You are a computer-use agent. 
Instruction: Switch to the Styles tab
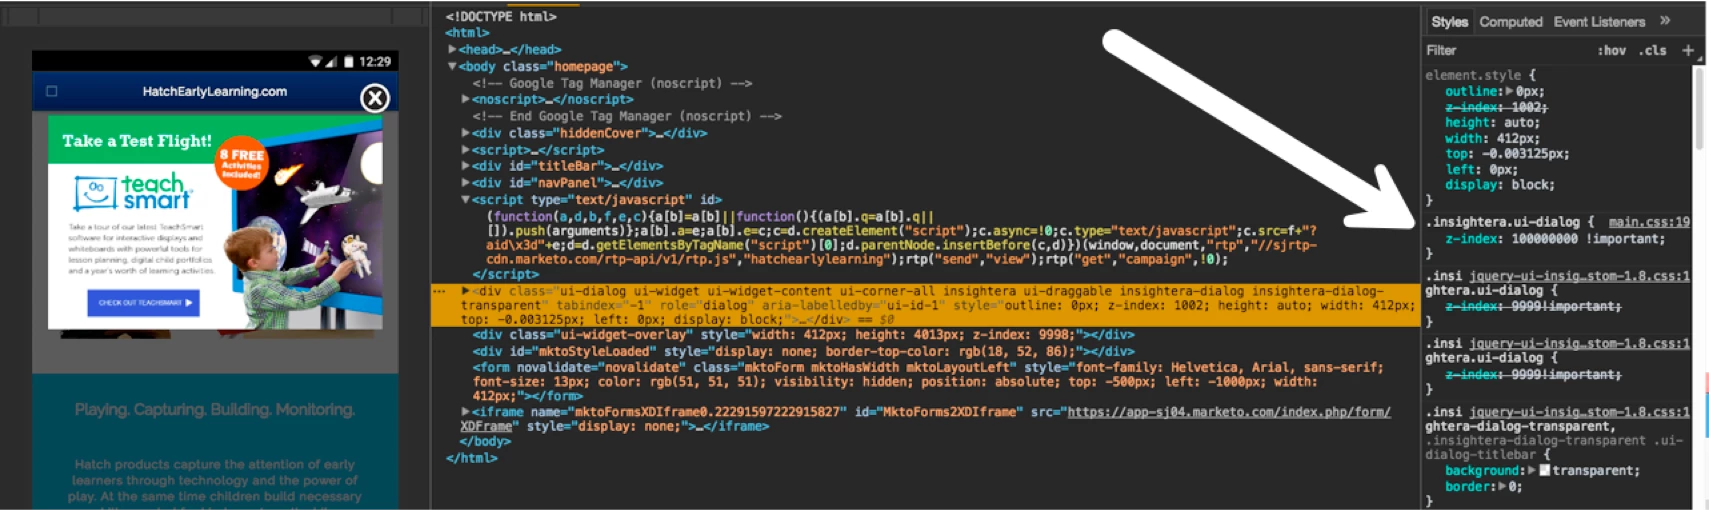tap(1449, 21)
